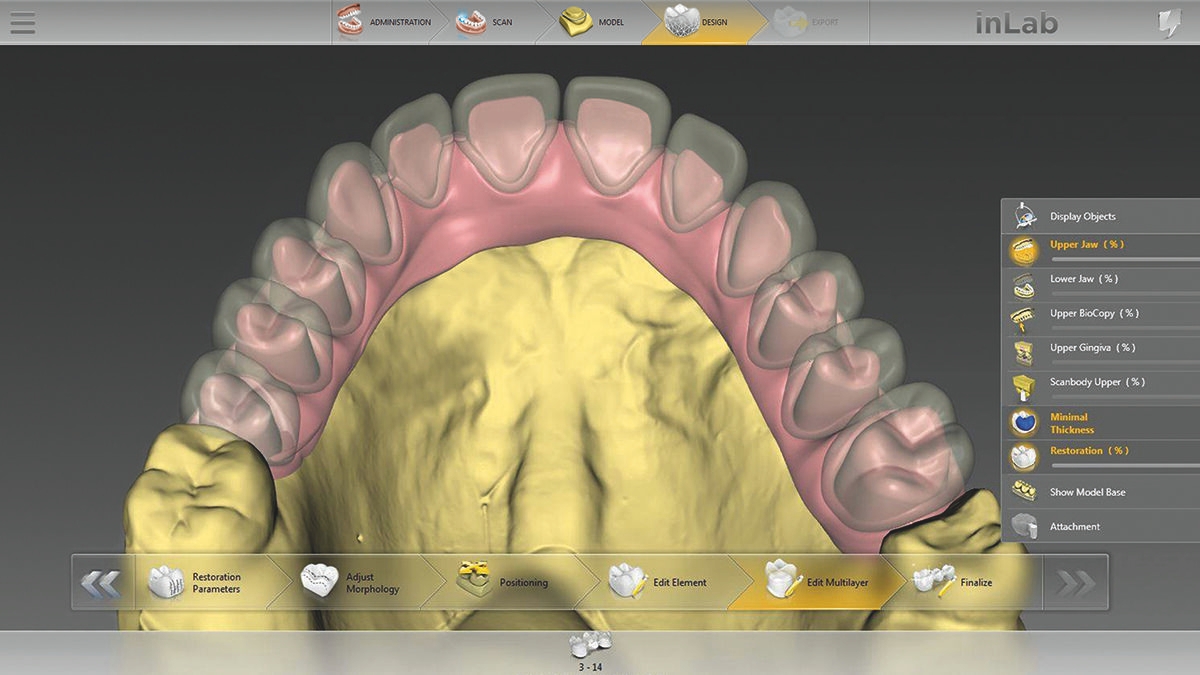Switch to the Scan phase tab

coord(488,22)
